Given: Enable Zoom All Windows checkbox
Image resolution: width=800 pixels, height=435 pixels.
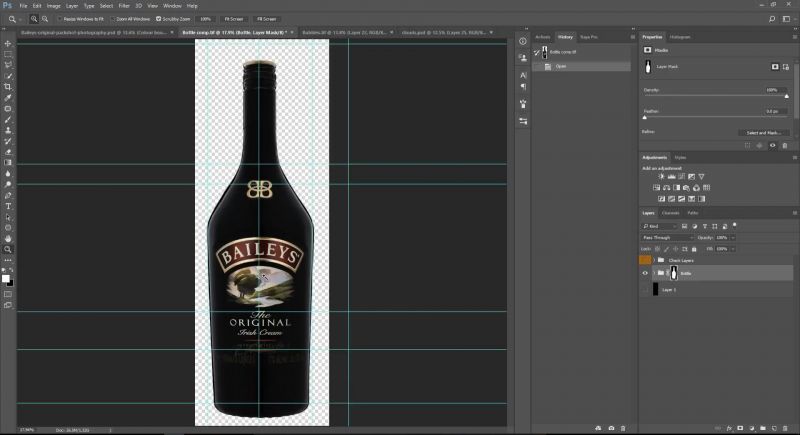Looking at the screenshot, I should [x=113, y=19].
